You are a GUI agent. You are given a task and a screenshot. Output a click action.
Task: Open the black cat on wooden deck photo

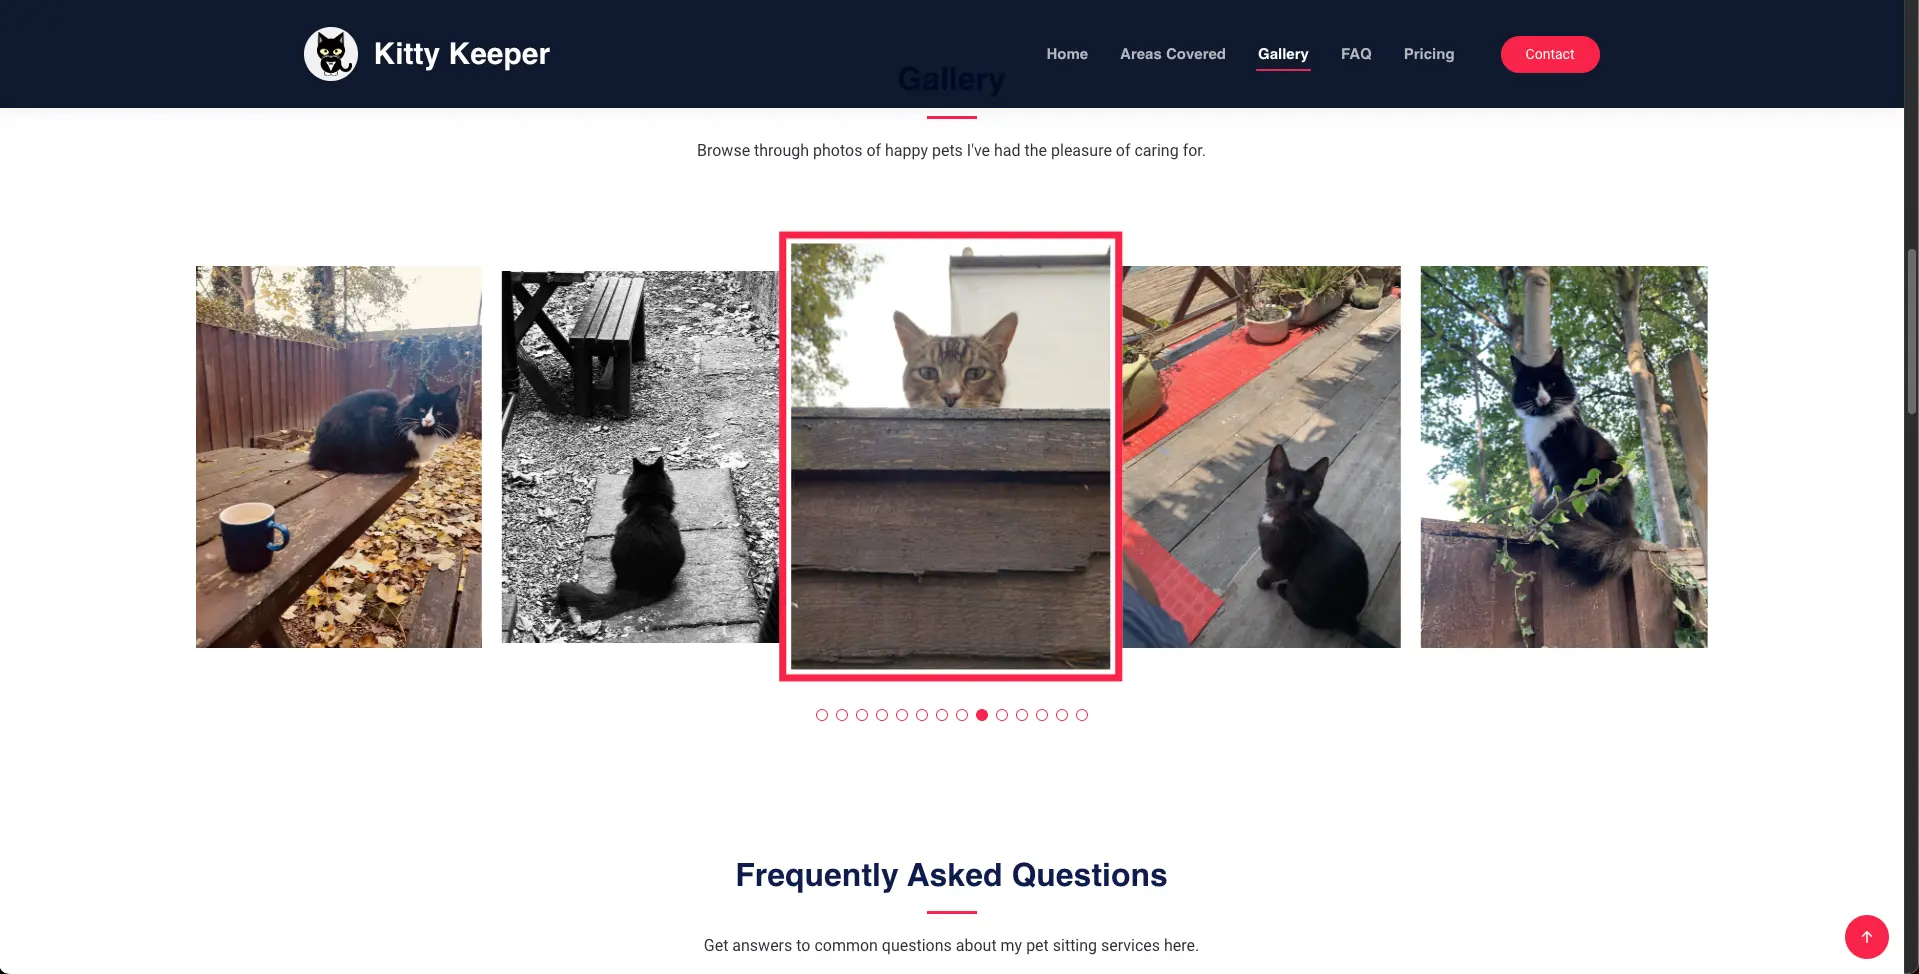(x=1261, y=456)
